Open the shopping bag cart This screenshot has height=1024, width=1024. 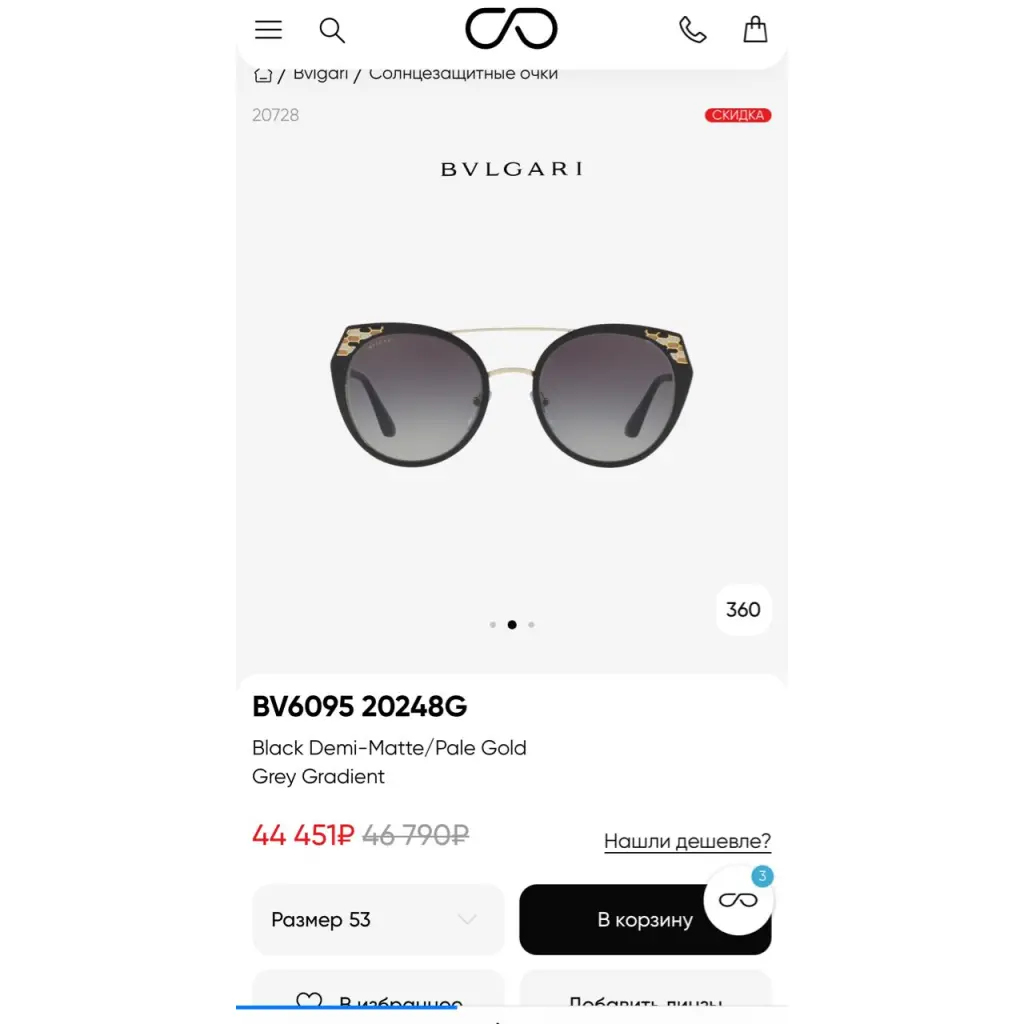click(755, 29)
